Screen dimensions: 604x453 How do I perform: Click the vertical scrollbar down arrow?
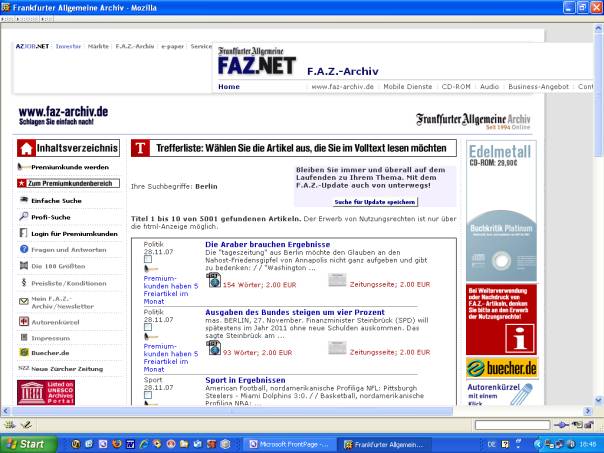pos(599,400)
